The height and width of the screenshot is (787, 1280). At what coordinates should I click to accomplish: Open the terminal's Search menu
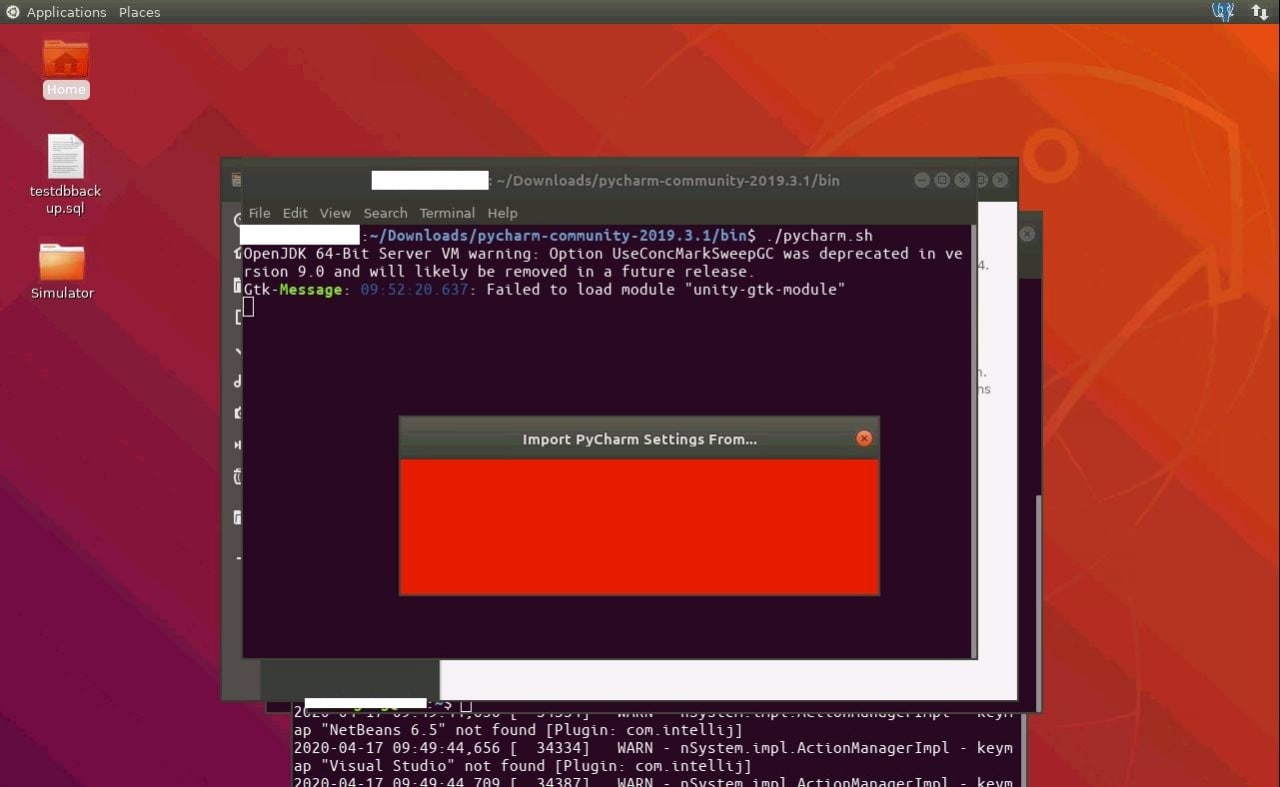pos(385,213)
